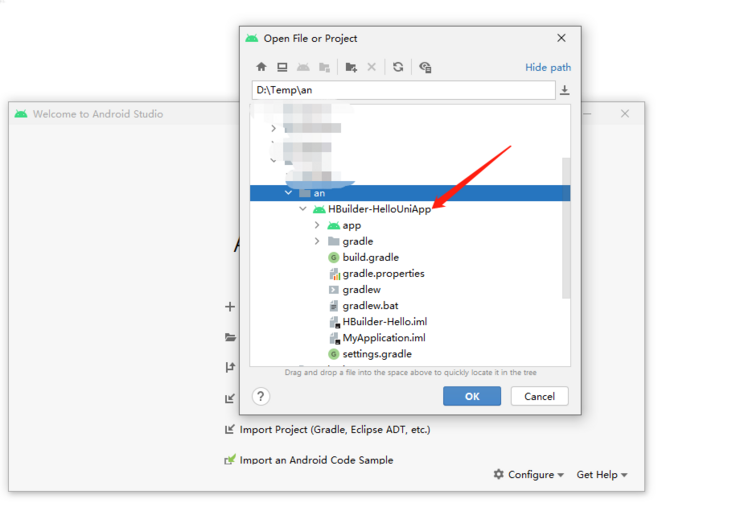Click the gradle folder icon

333,241
